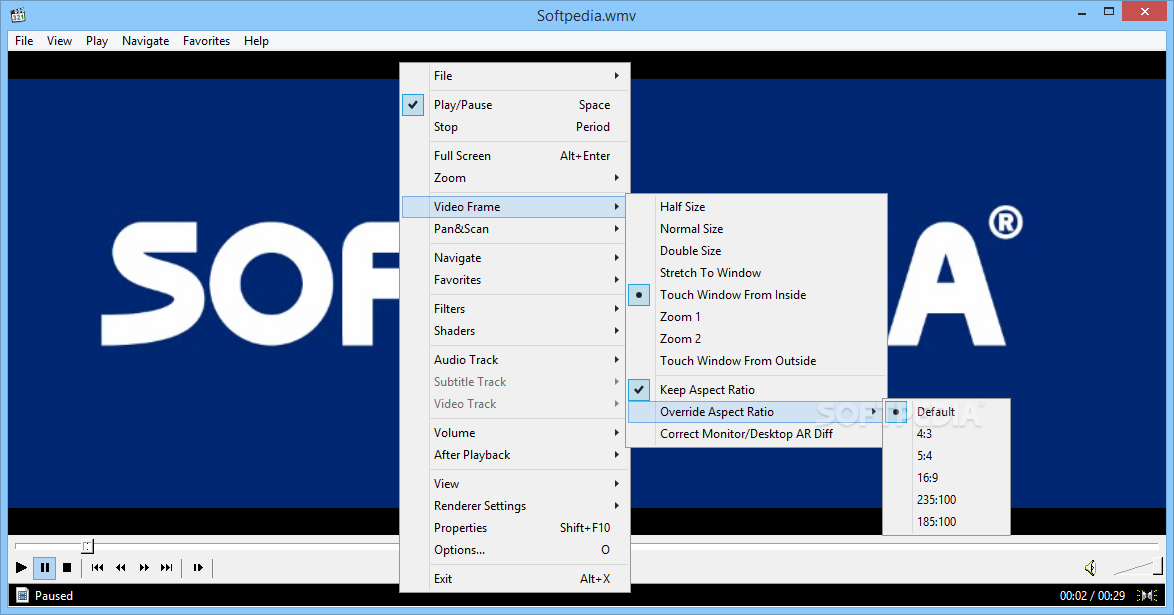Expand the Shaders submenu
The image size is (1174, 615).
[516, 330]
